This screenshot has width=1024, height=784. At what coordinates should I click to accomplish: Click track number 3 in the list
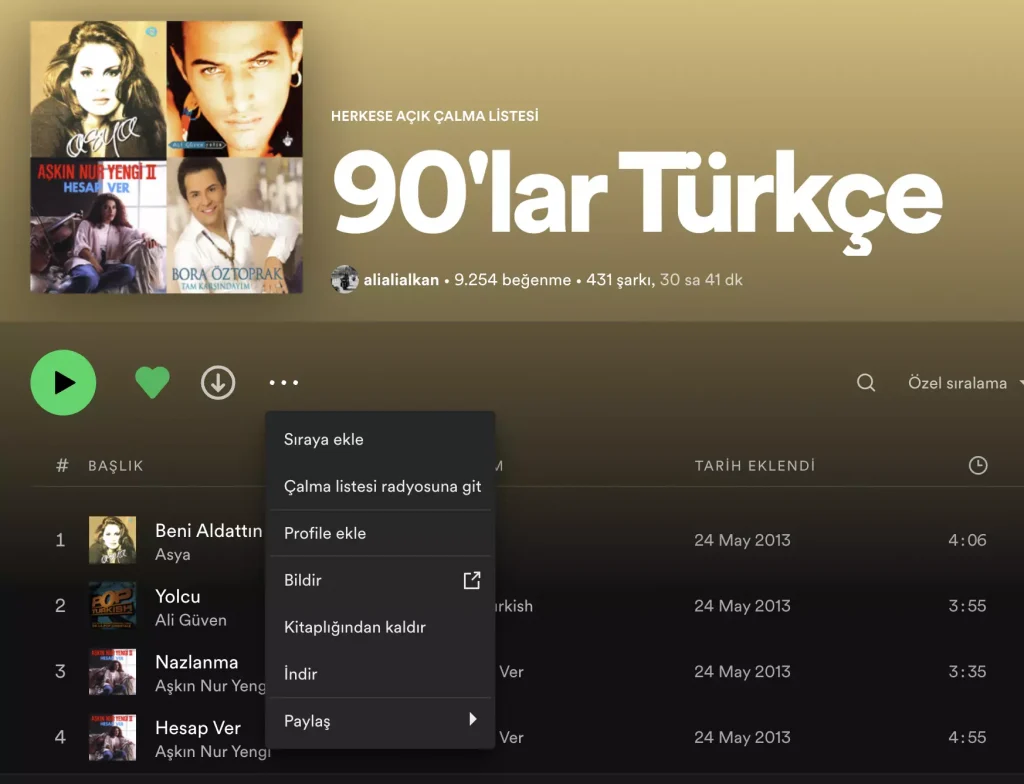60,672
